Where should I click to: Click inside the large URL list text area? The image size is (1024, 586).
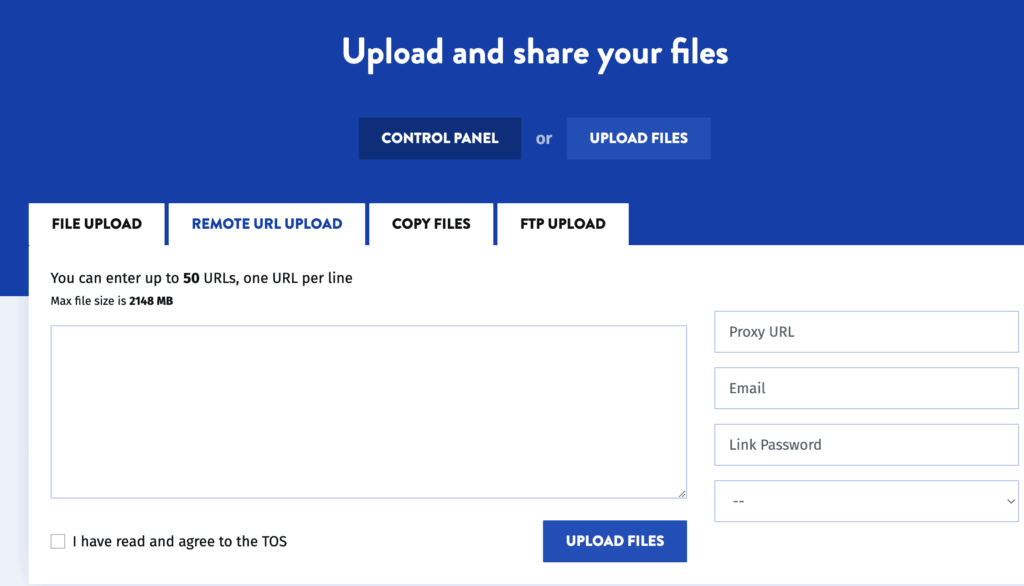click(x=368, y=411)
